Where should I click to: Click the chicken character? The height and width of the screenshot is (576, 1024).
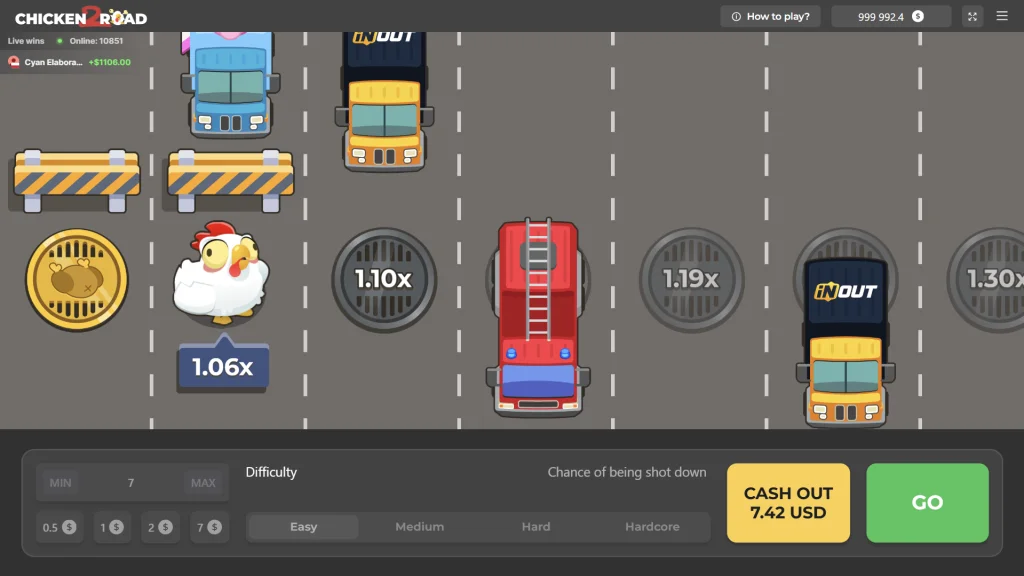pyautogui.click(x=221, y=273)
